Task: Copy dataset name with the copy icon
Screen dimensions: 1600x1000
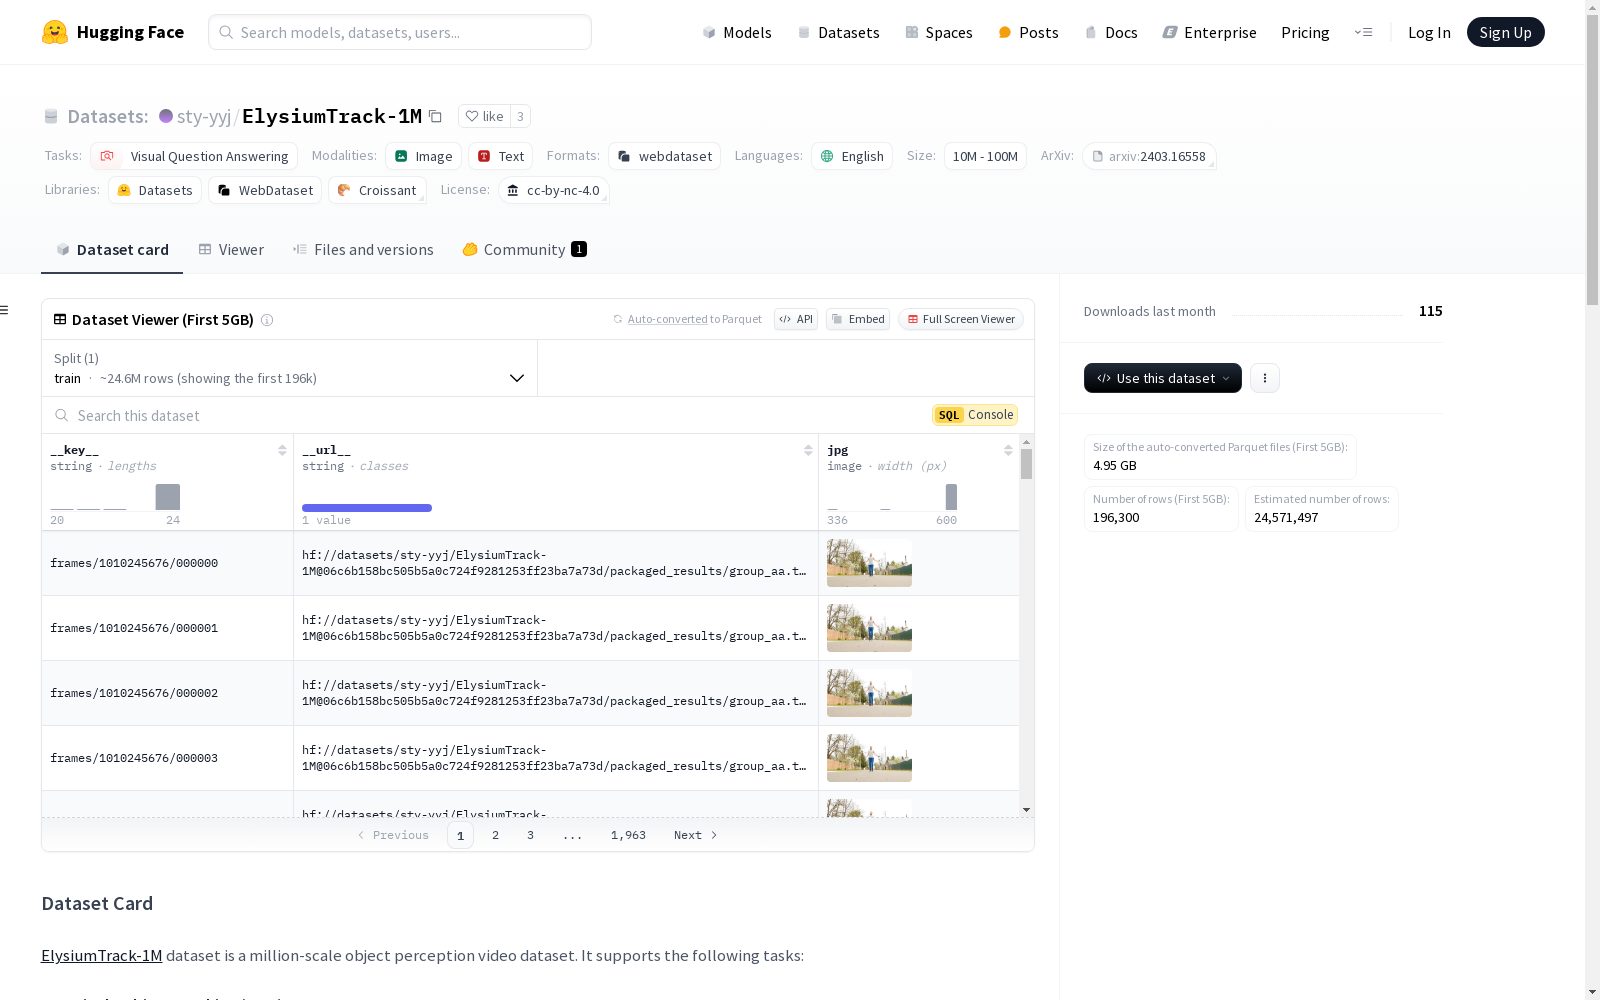Action: (435, 116)
